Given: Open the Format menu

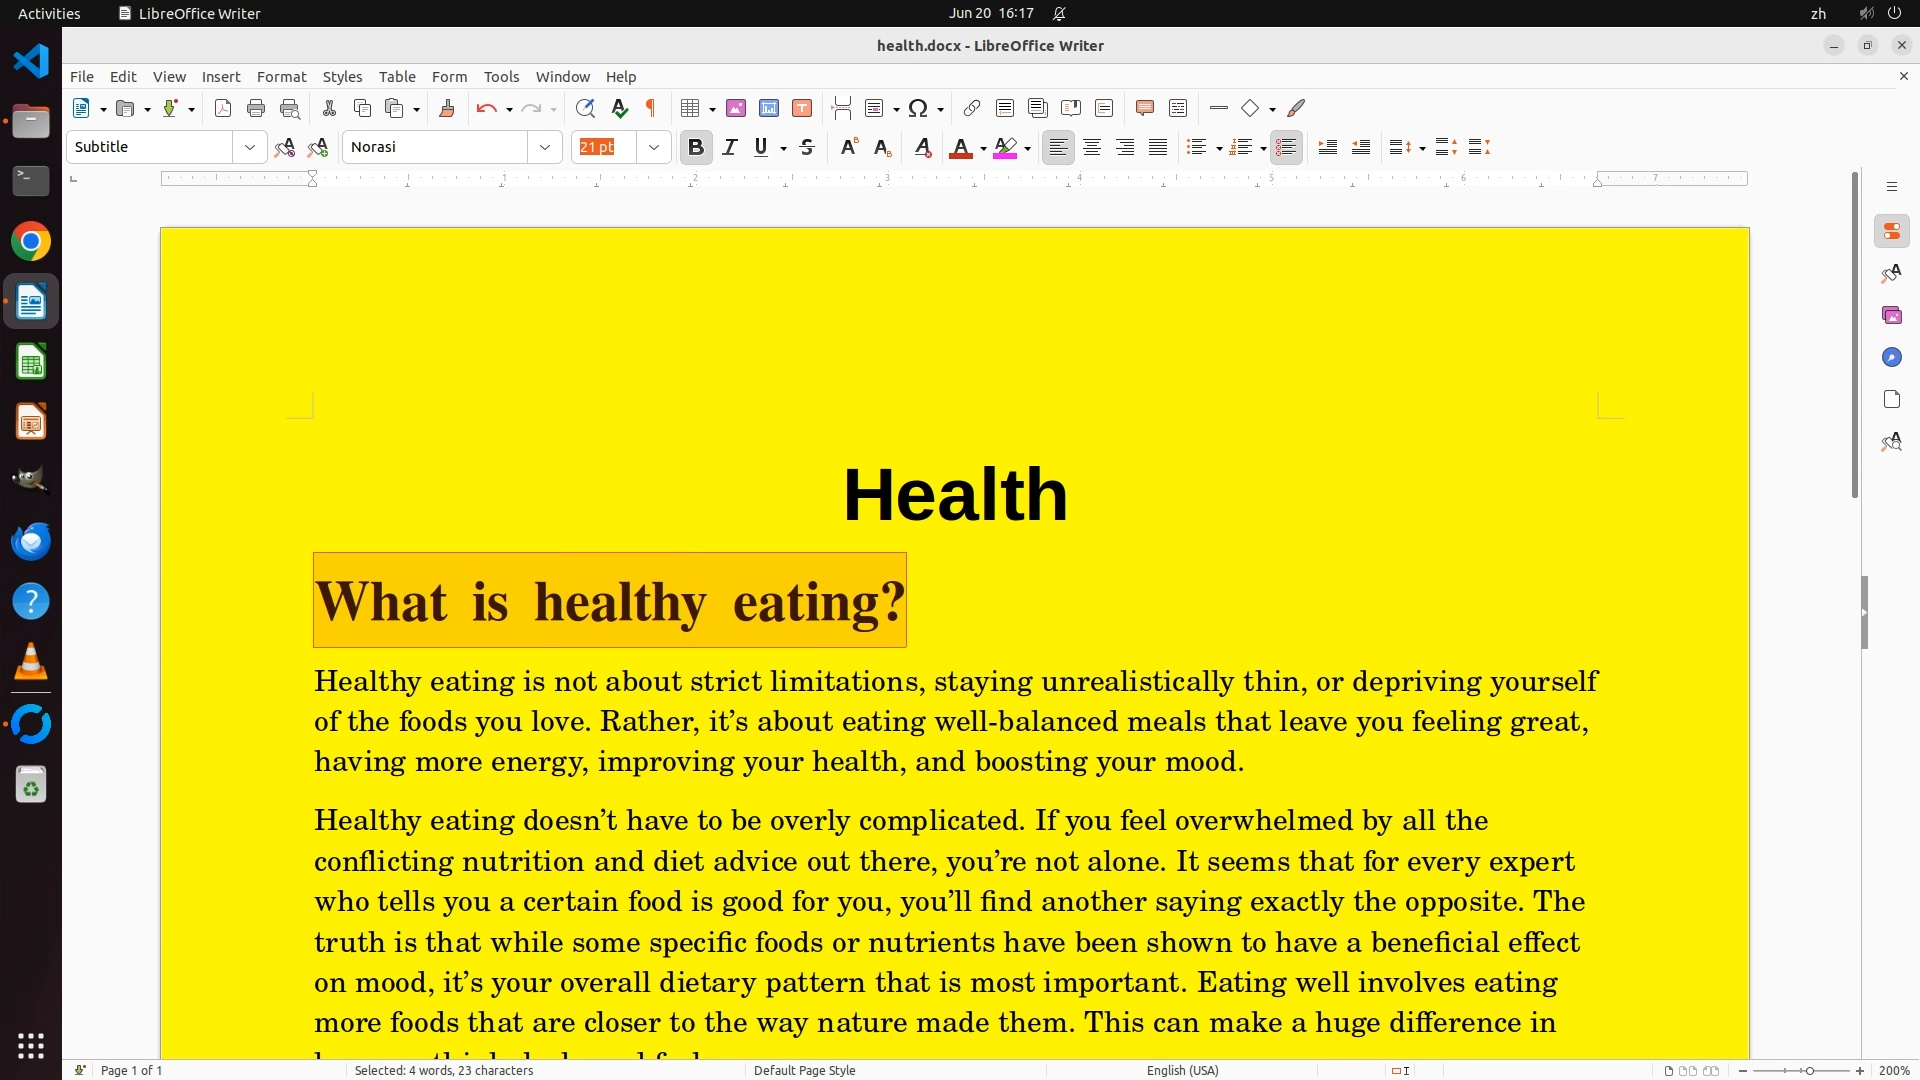Looking at the screenshot, I should point(281,76).
